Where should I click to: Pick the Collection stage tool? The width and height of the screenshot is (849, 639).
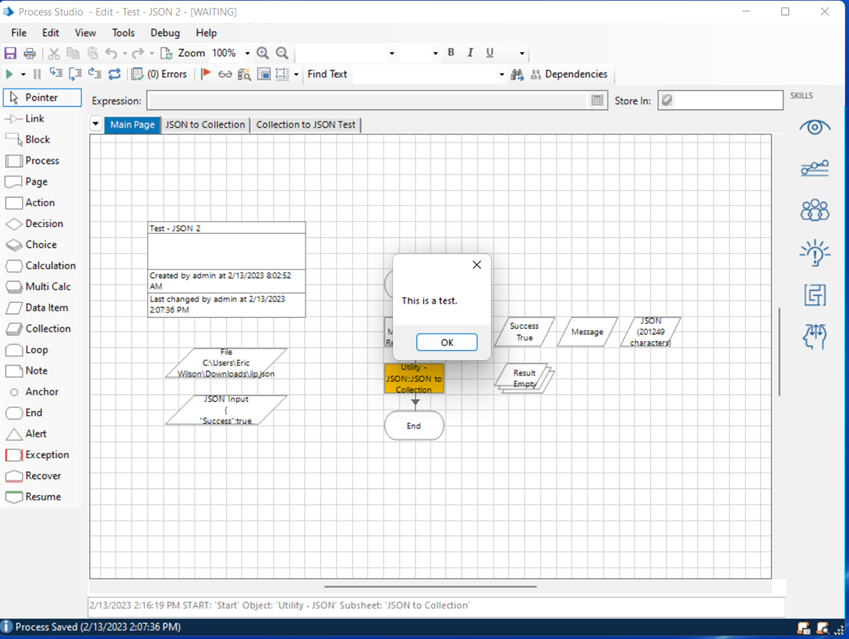click(x=38, y=329)
